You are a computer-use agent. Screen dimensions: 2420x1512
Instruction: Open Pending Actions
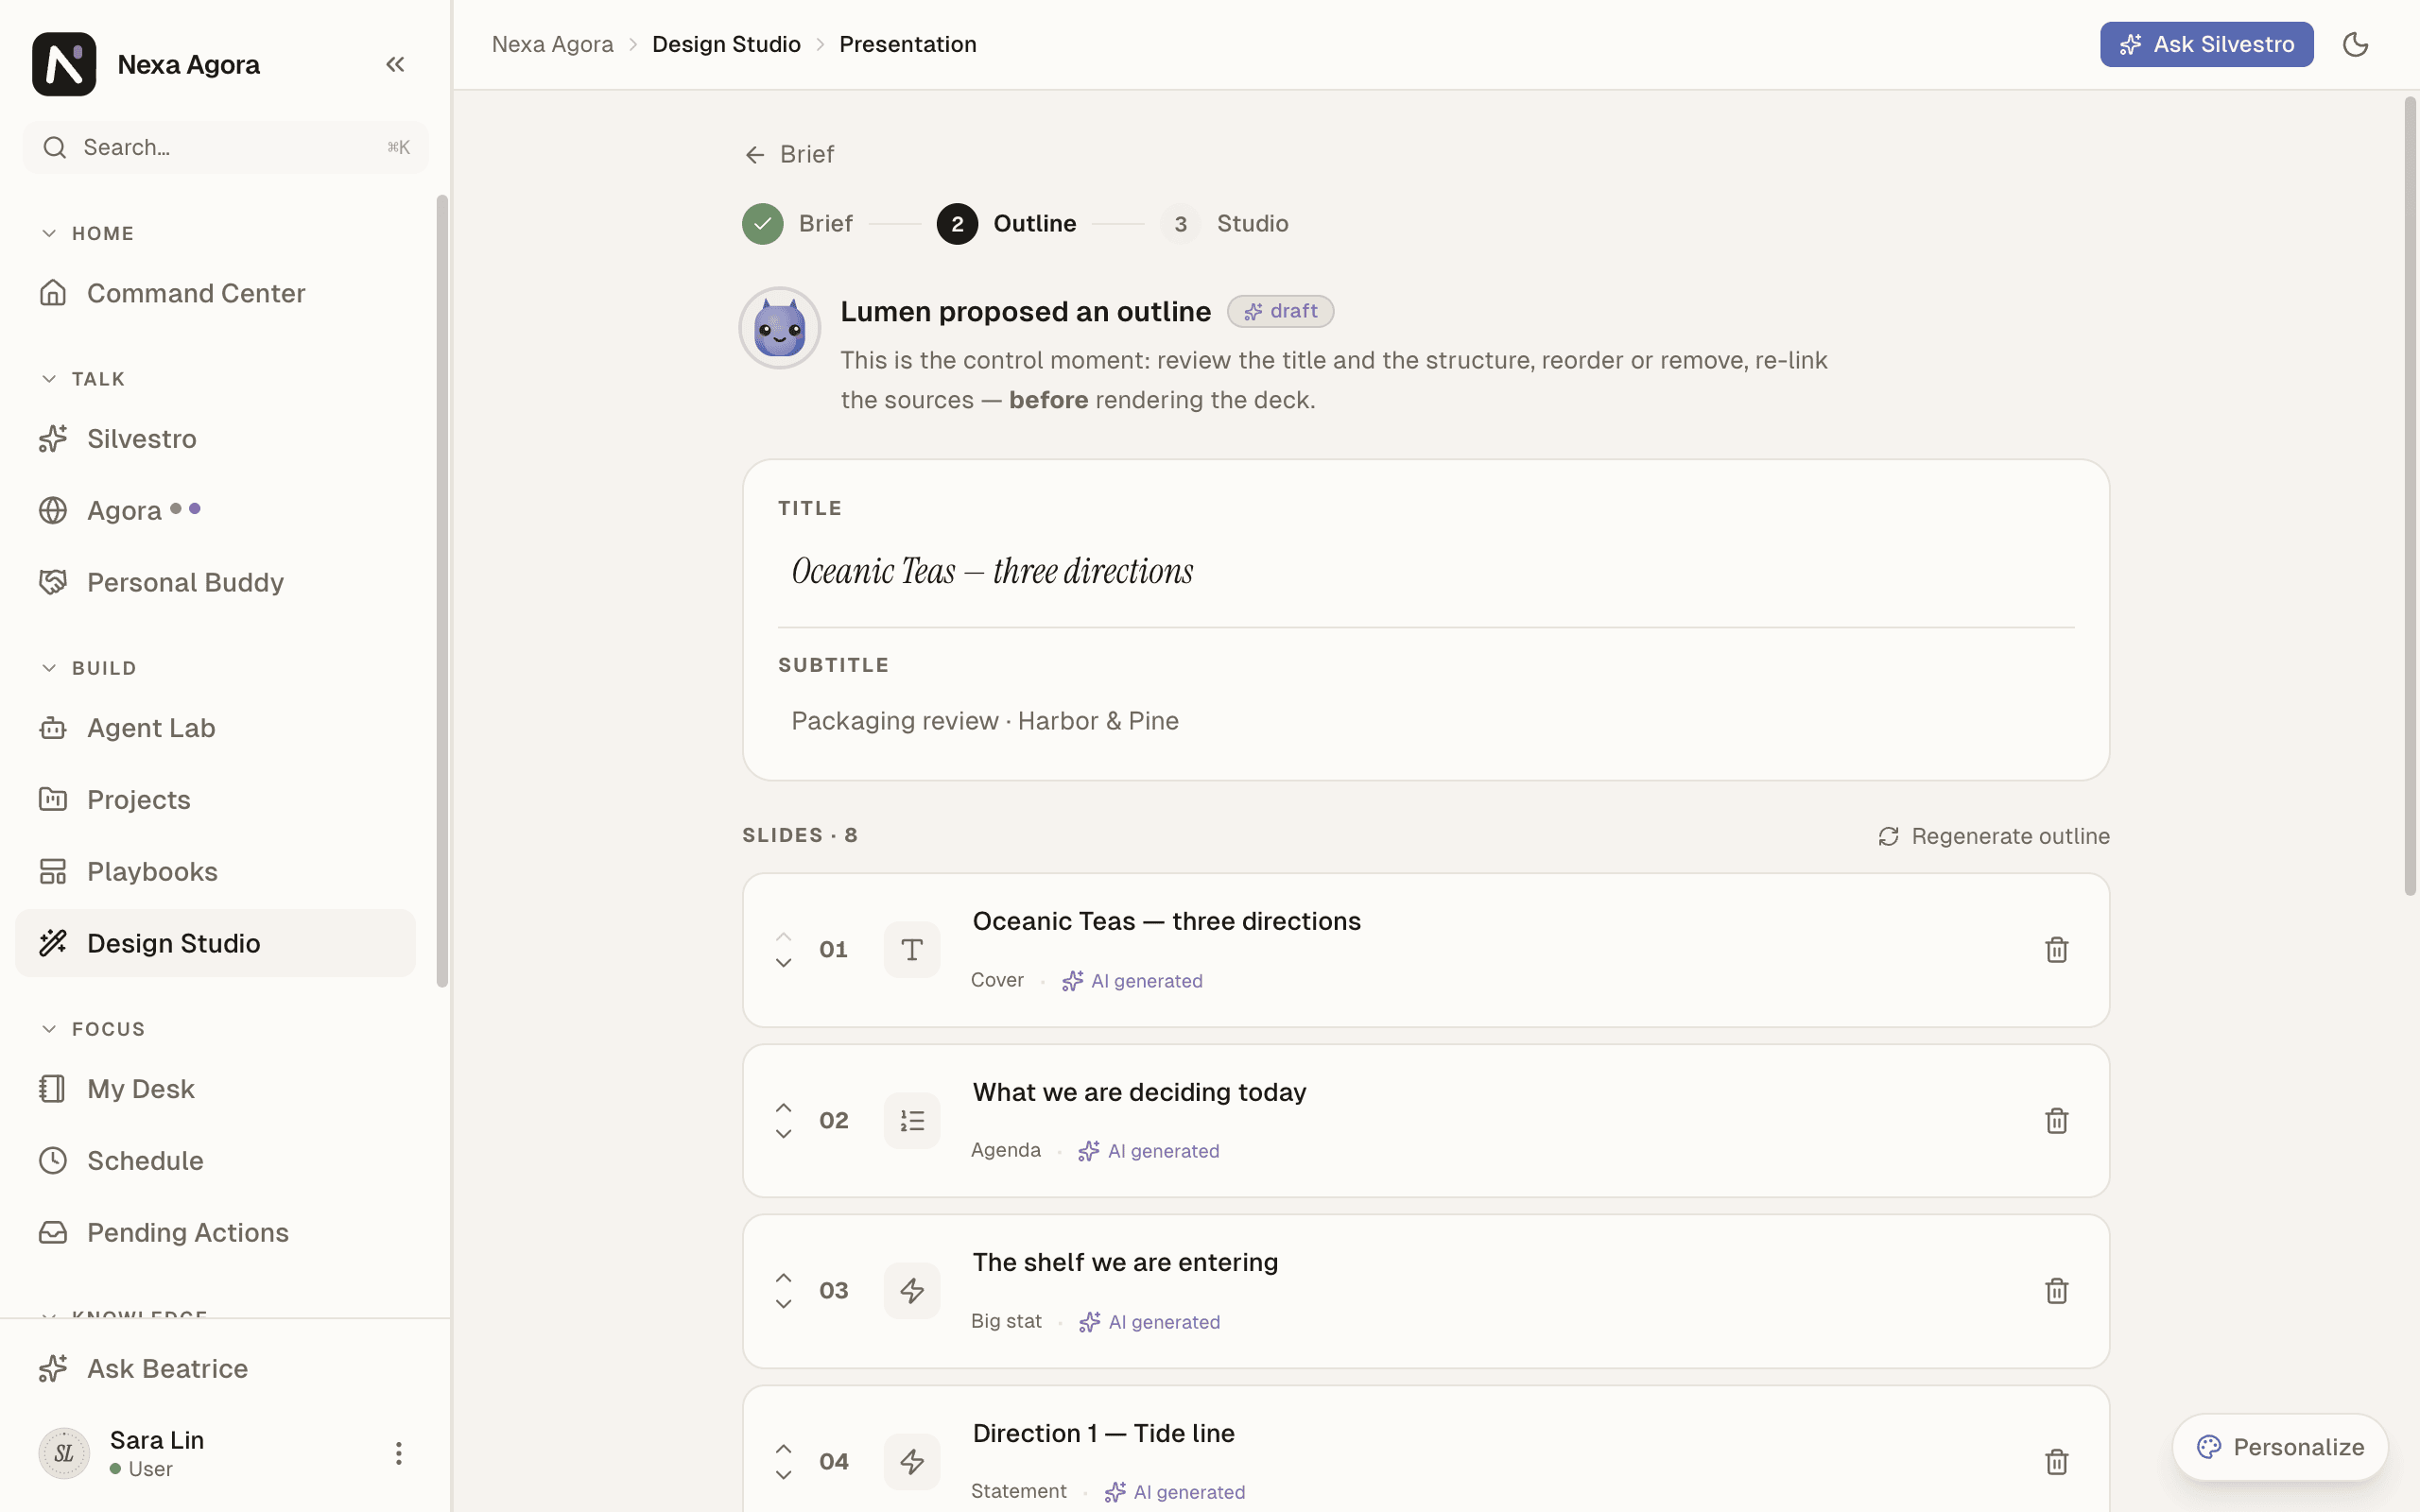(x=215, y=1233)
